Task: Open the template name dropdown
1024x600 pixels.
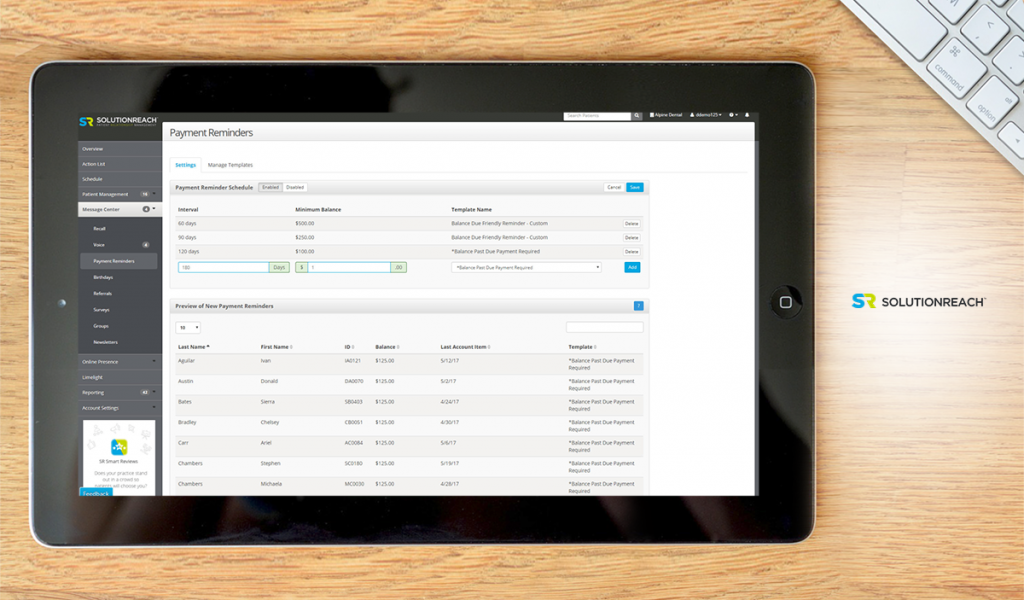Action: [x=526, y=267]
